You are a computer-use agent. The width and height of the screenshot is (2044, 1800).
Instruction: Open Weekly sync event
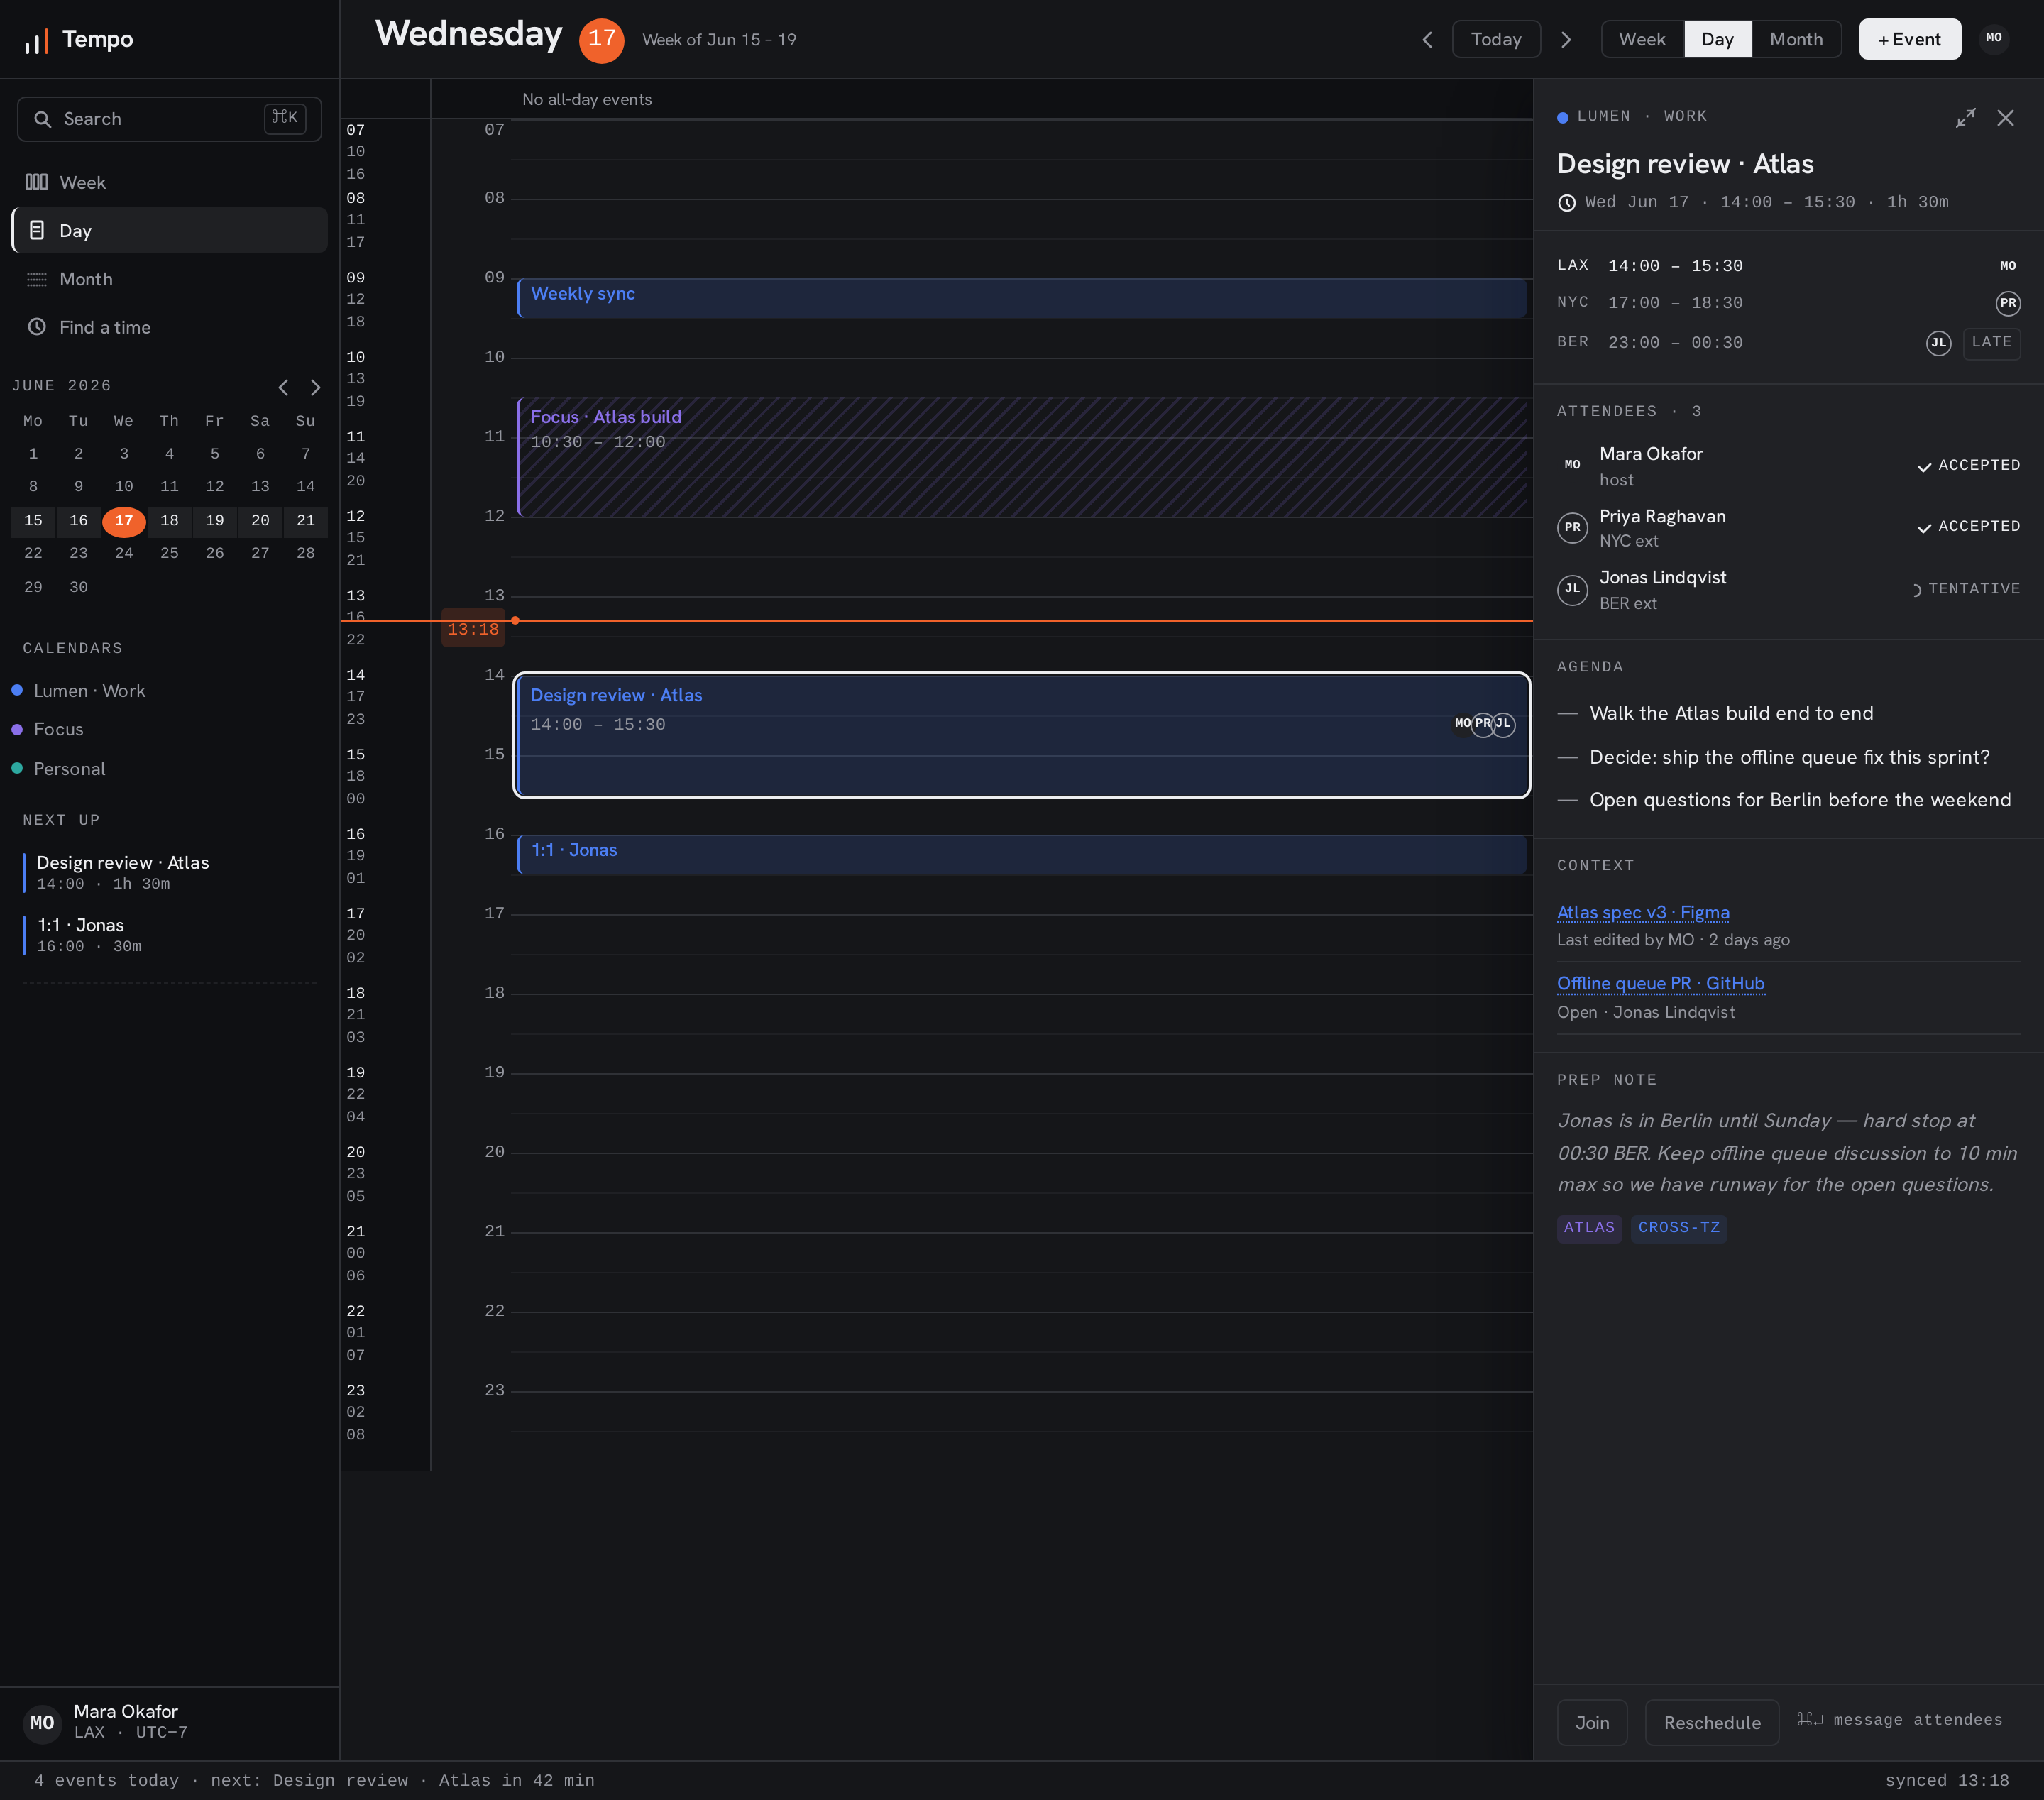(x=1021, y=298)
